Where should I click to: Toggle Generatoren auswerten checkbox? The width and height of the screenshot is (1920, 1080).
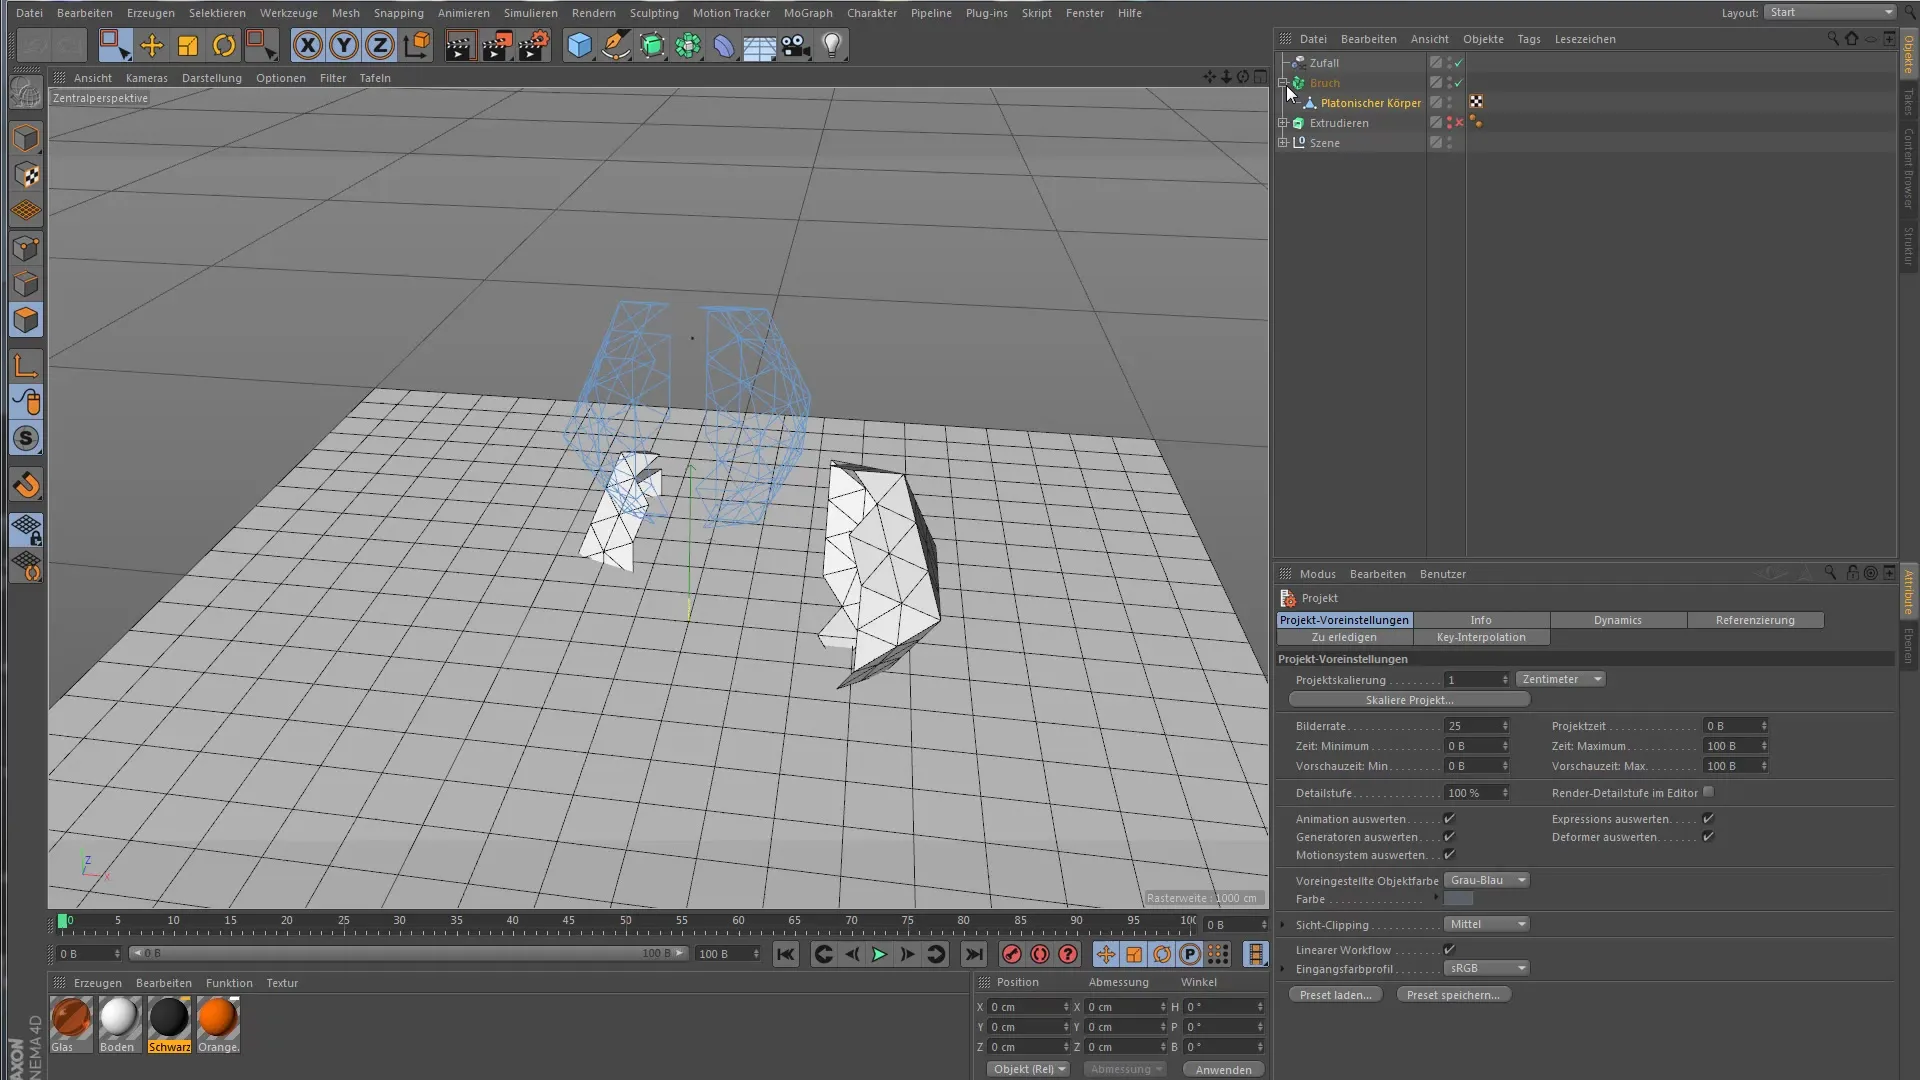pyautogui.click(x=1449, y=836)
